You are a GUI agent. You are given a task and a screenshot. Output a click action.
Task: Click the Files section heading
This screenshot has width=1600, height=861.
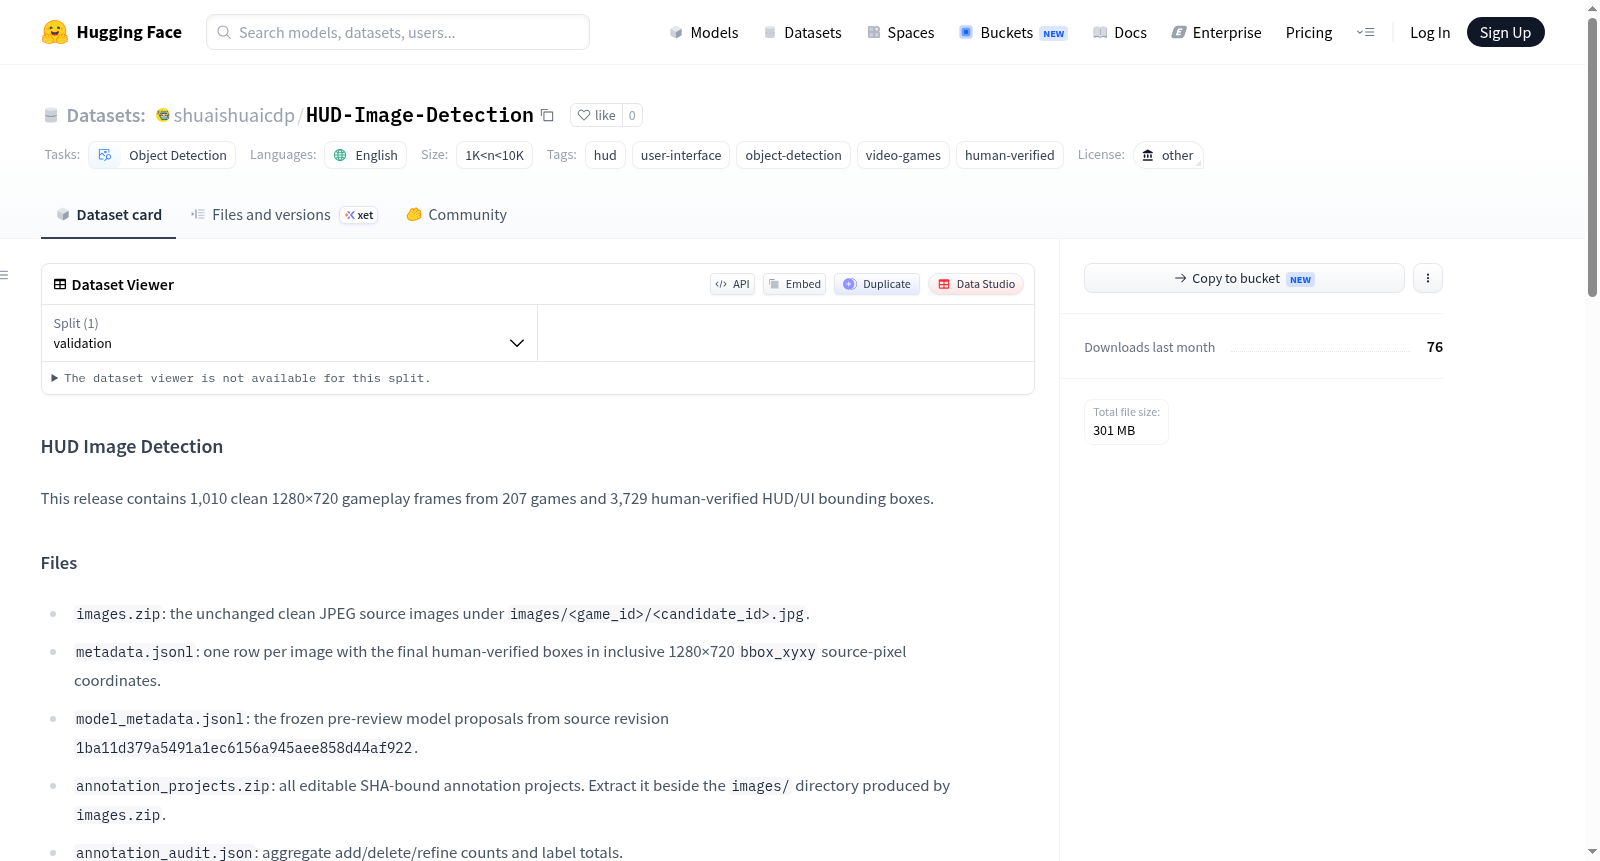coord(59,563)
